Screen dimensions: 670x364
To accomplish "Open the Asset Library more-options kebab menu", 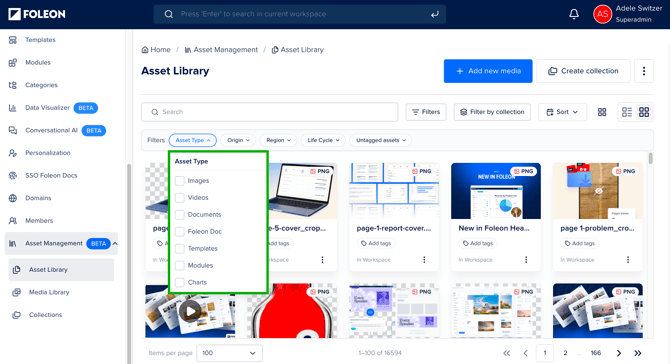I will point(644,71).
